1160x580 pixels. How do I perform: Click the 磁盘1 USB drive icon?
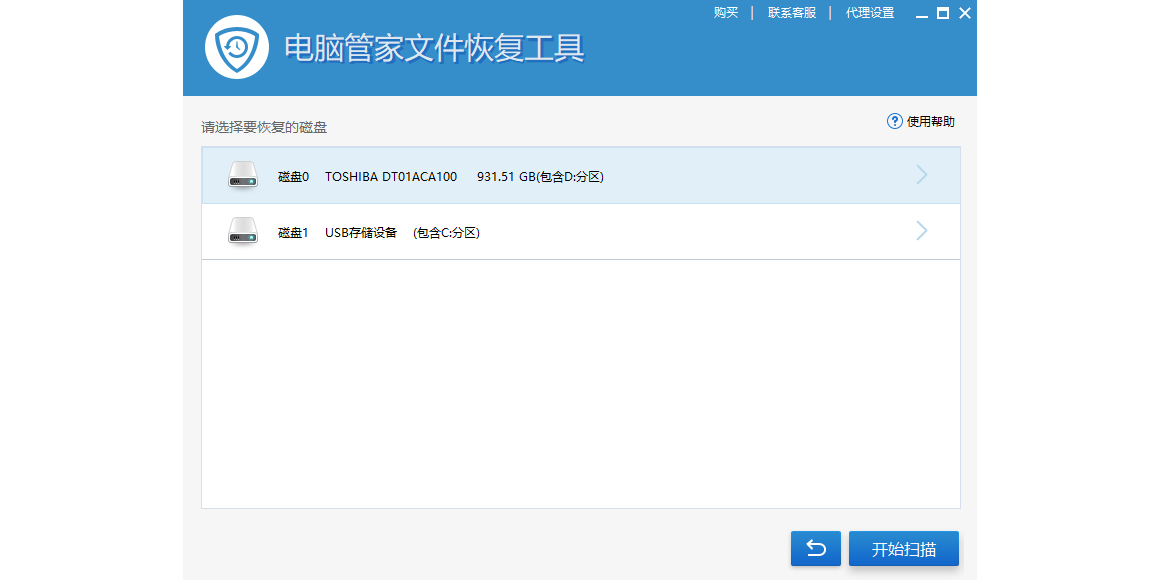click(243, 232)
